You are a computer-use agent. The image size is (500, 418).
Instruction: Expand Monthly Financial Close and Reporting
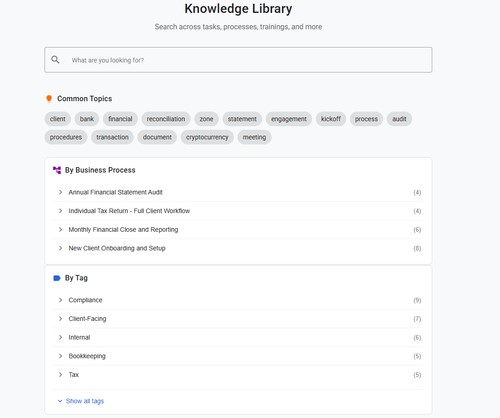tap(238, 230)
